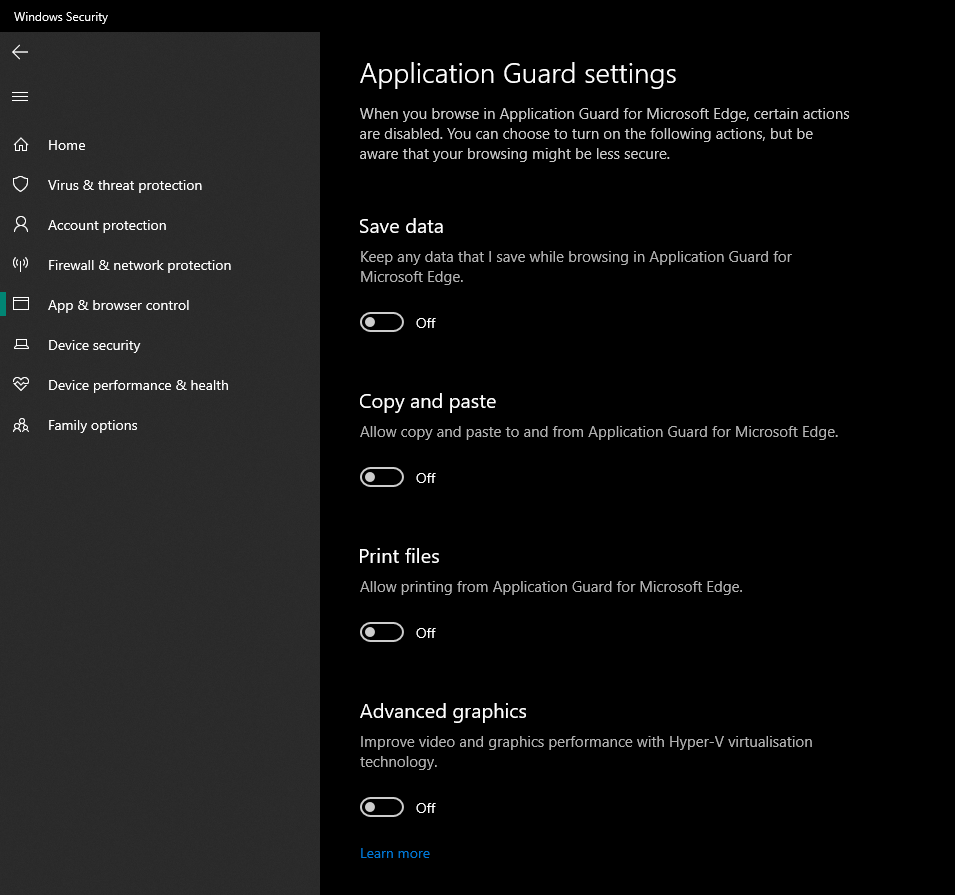Click the Family options people icon
Screen dimensions: 955x895
(x=20, y=425)
